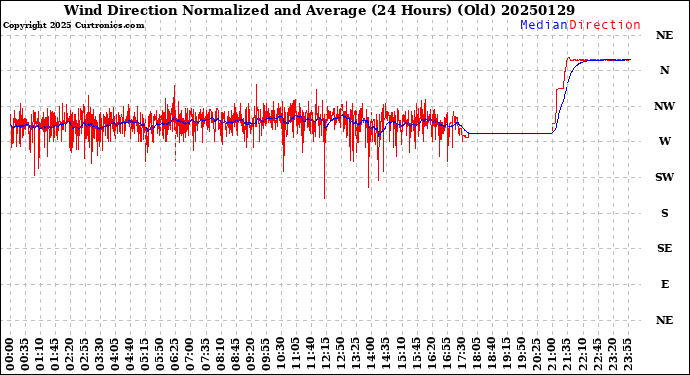Click the 14:00 time label
This screenshot has height=375, width=690.
[x=371, y=355]
